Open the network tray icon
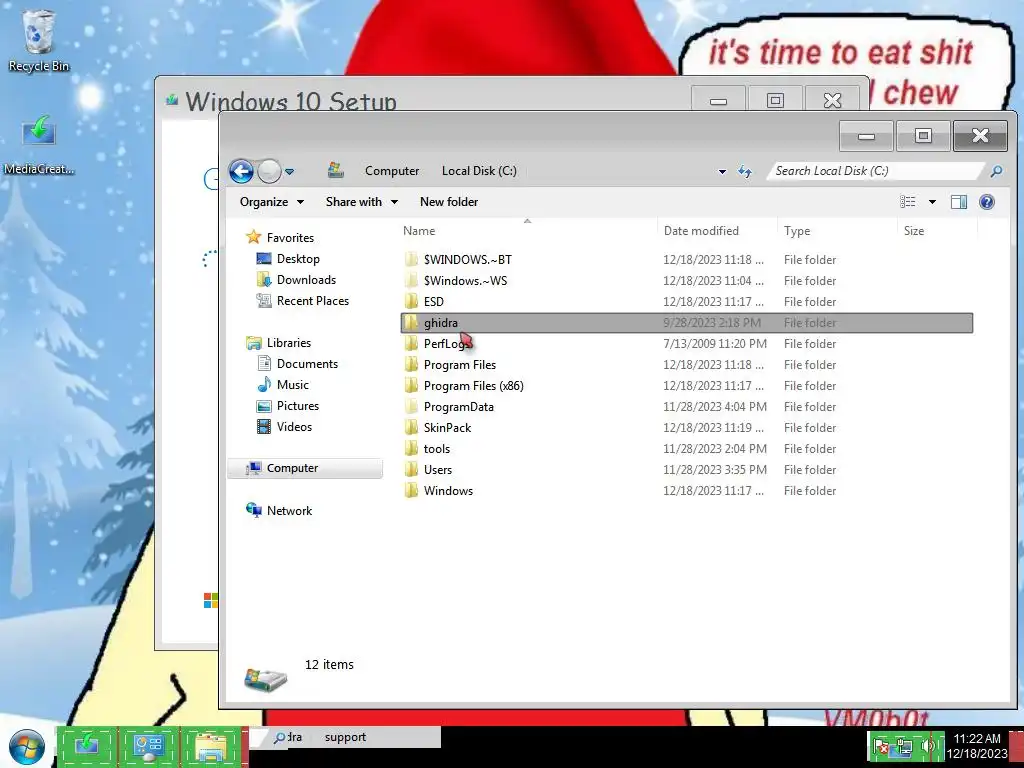Viewport: 1024px width, 768px height. (x=904, y=746)
